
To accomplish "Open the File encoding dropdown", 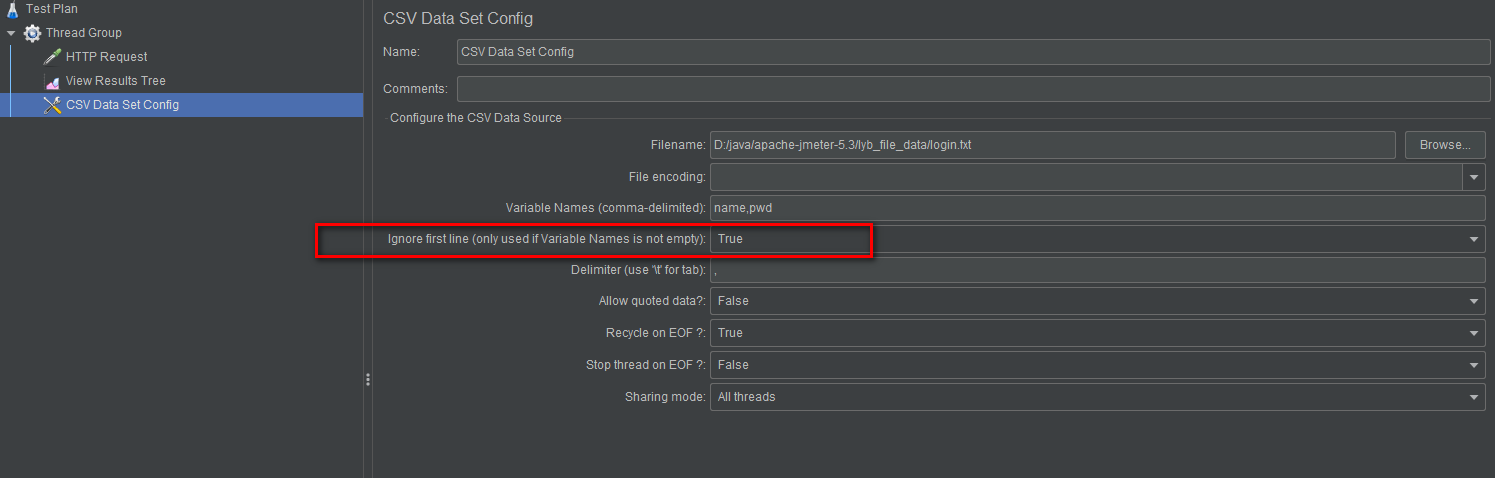I will (x=1474, y=177).
